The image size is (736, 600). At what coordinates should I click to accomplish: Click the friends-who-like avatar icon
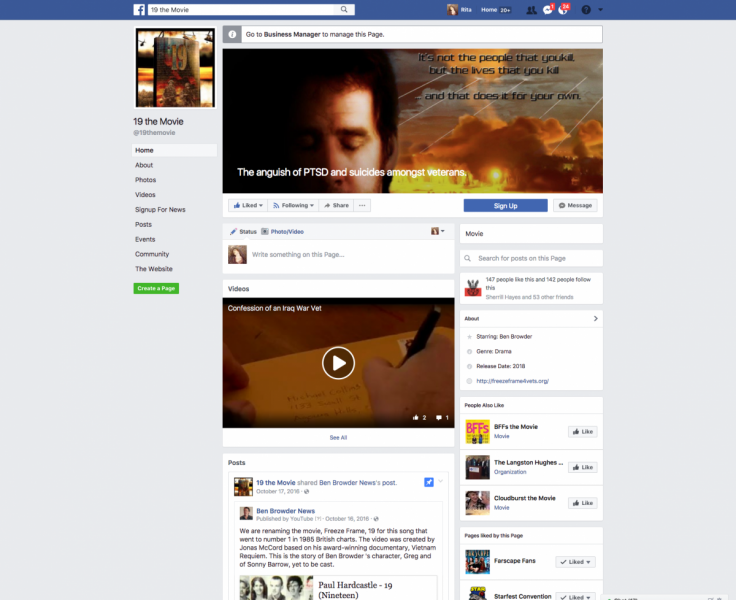point(473,288)
